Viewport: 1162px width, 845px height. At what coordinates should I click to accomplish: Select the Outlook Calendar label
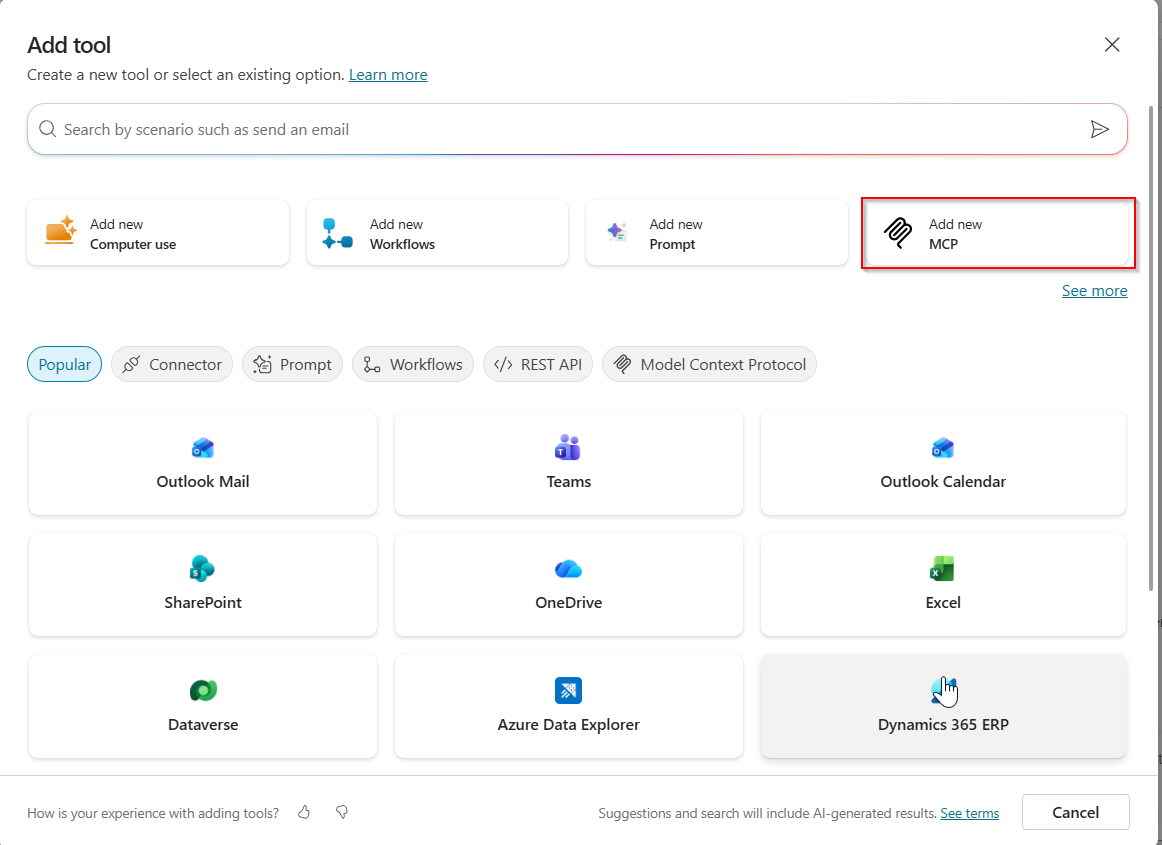(x=943, y=482)
